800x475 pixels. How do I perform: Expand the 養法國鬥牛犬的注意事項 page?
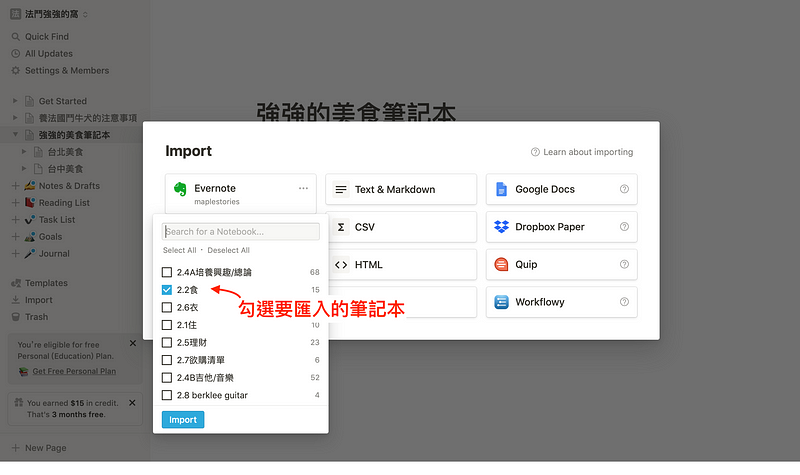pos(15,118)
